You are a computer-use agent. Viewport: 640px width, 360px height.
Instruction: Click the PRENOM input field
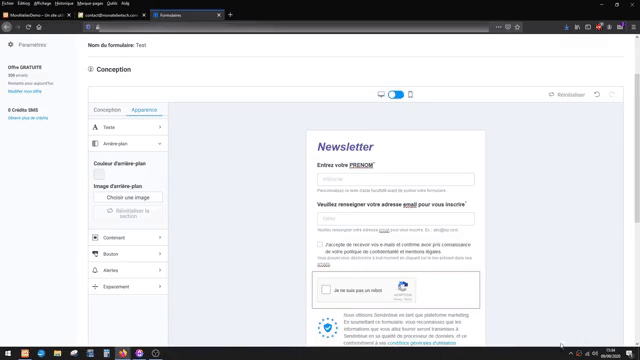[x=396, y=179]
